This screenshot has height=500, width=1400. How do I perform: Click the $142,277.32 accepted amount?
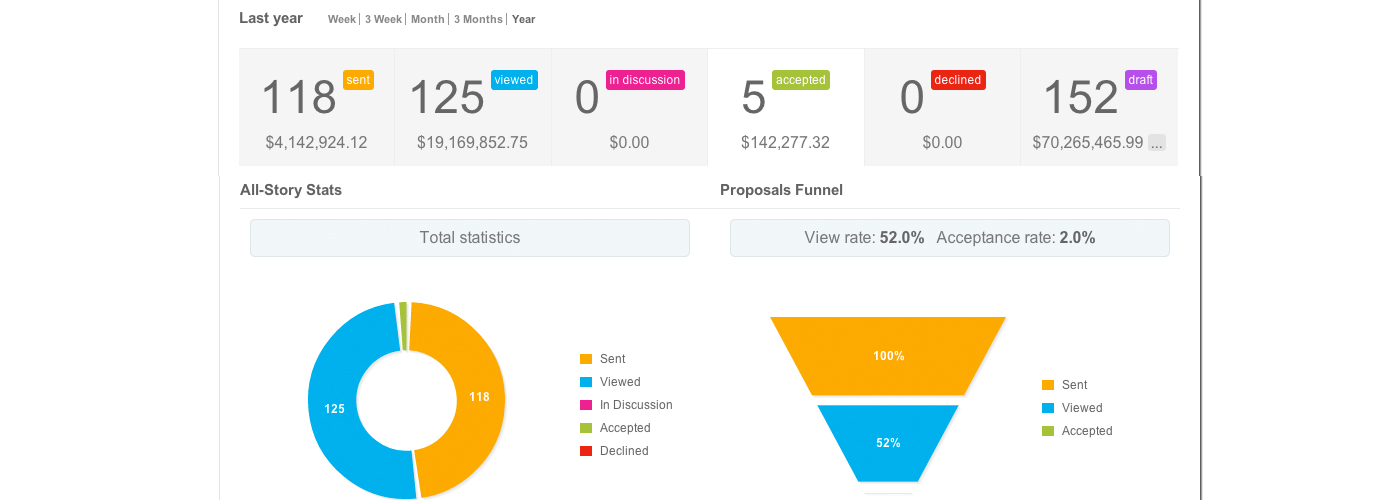point(785,143)
